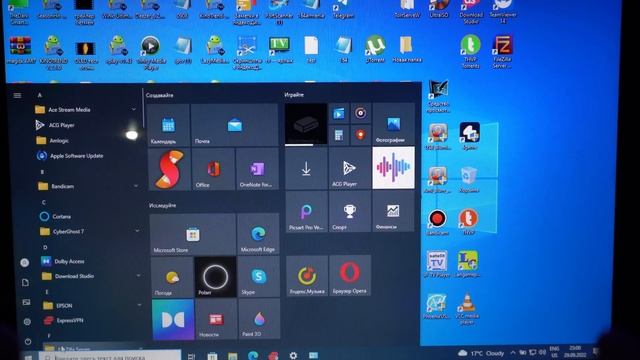Select the VLC media player desktop icon
This screenshot has width=640, height=360.
pos(467,308)
